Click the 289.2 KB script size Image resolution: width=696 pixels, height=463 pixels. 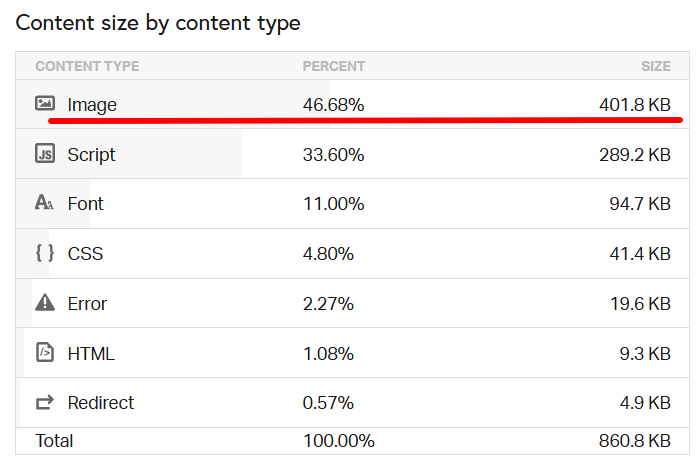pyautogui.click(x=635, y=155)
